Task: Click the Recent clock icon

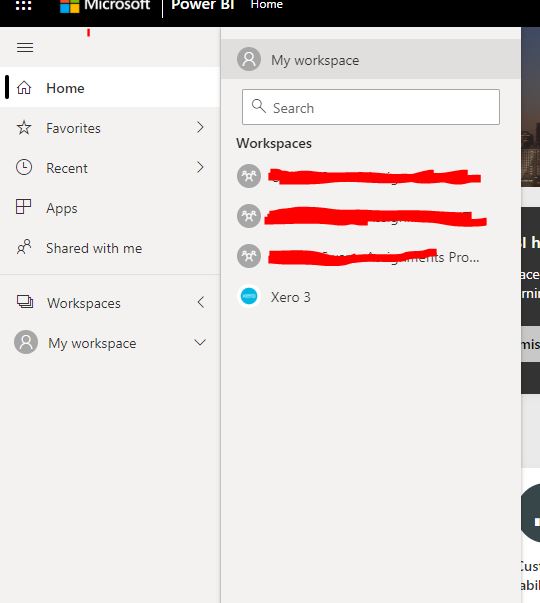Action: click(x=24, y=168)
